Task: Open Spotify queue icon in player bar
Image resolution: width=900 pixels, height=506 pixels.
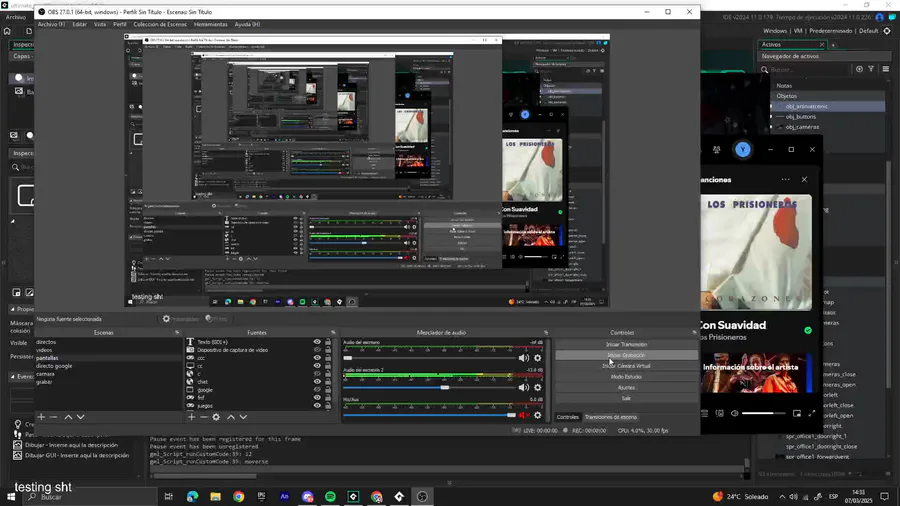Action: [705, 413]
